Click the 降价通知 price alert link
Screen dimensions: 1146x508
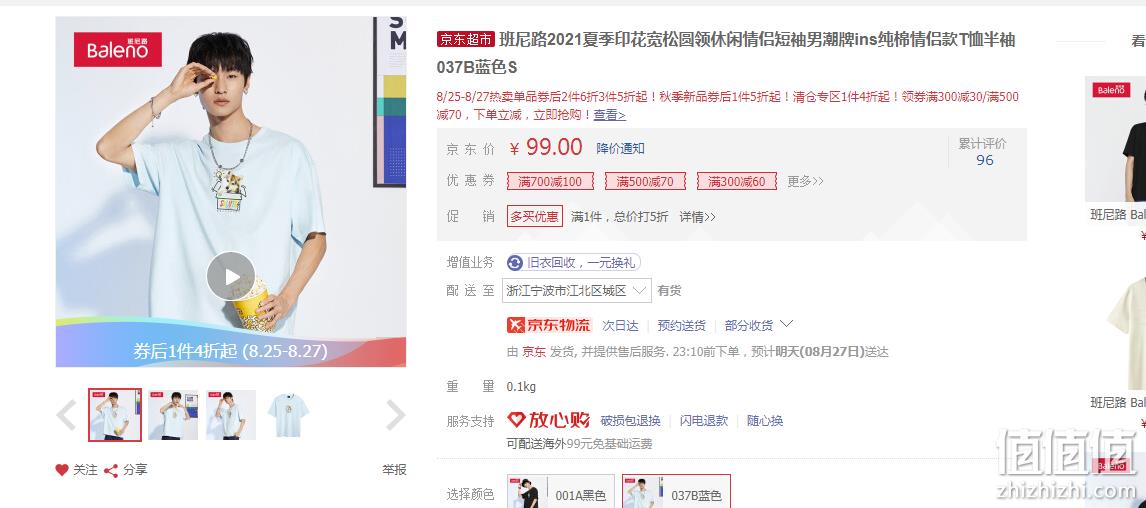[621, 148]
